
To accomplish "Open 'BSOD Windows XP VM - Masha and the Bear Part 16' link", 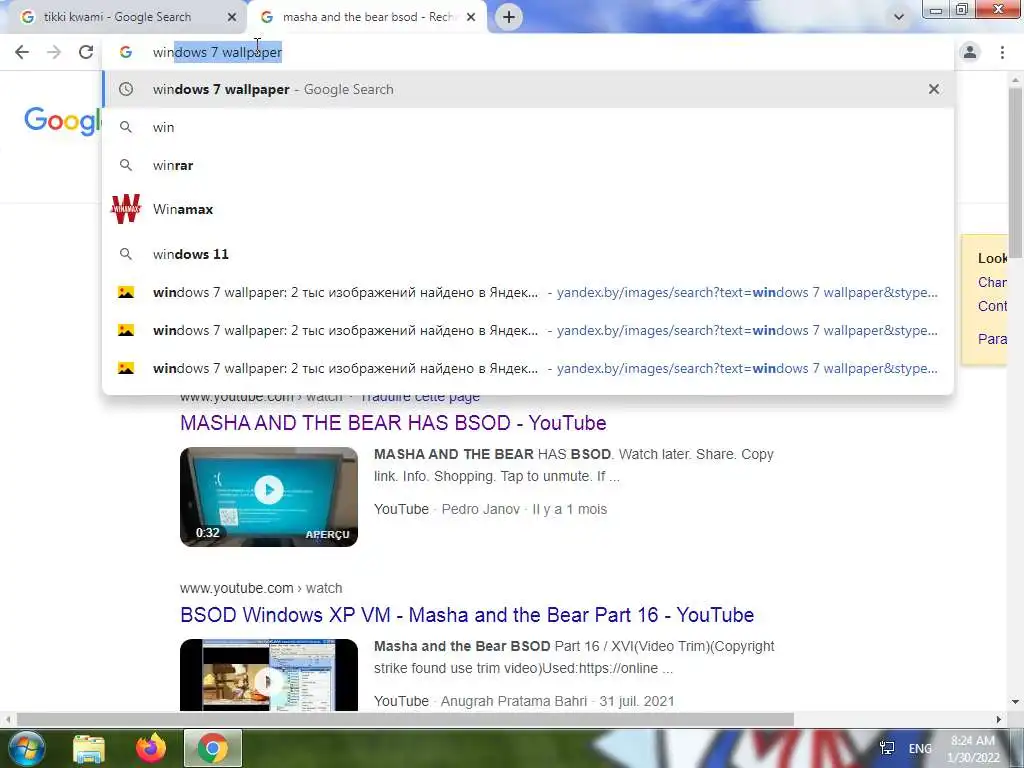I will [x=467, y=615].
